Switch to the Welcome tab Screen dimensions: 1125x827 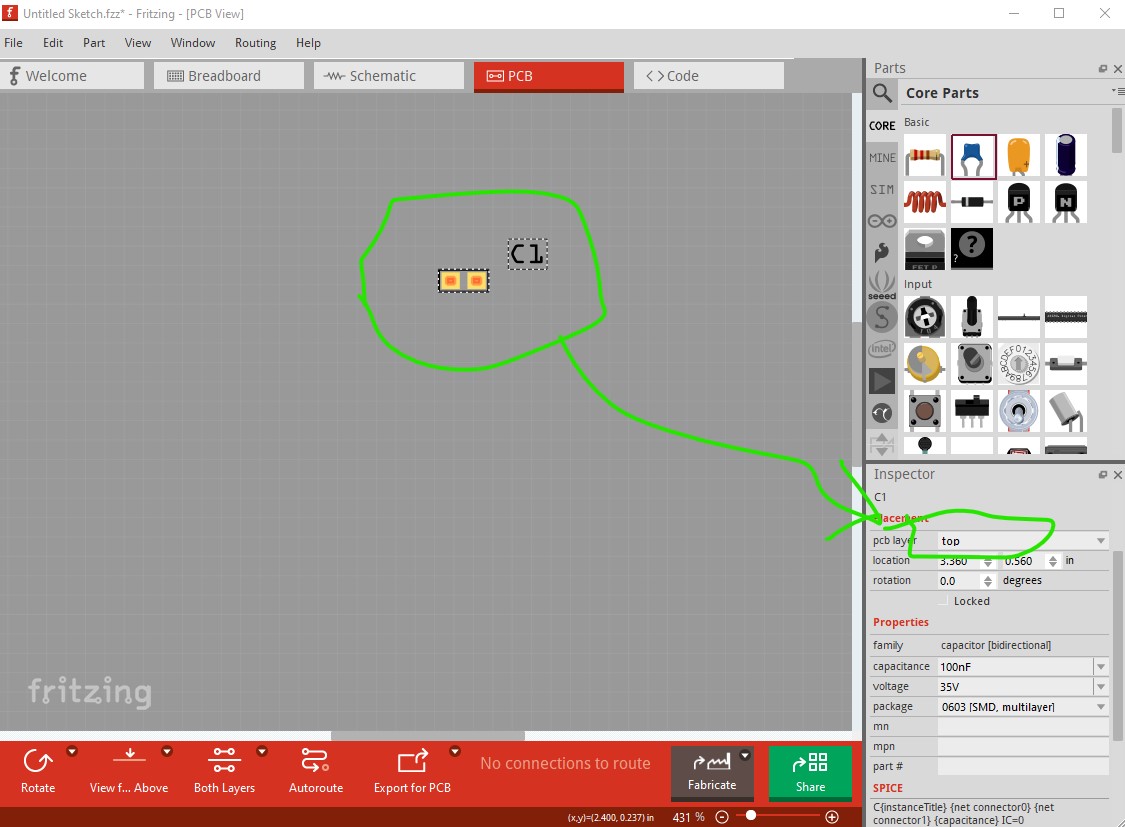coord(72,76)
